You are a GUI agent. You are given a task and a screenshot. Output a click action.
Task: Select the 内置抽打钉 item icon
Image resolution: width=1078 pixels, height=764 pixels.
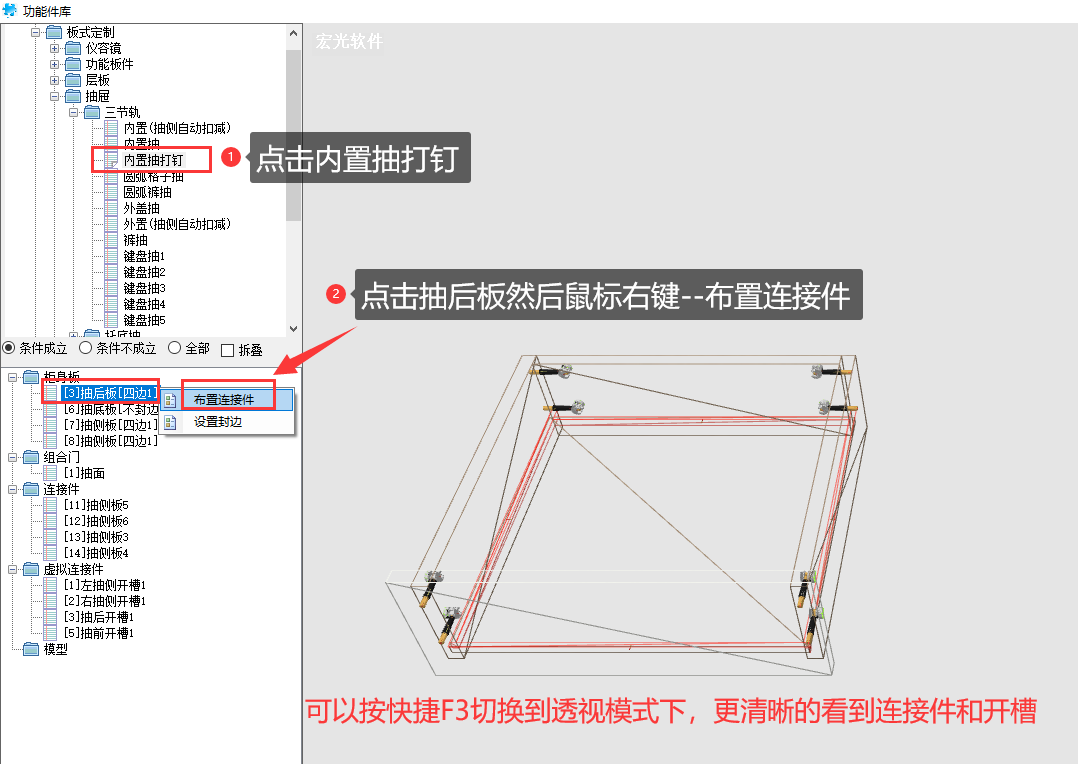tap(111, 160)
